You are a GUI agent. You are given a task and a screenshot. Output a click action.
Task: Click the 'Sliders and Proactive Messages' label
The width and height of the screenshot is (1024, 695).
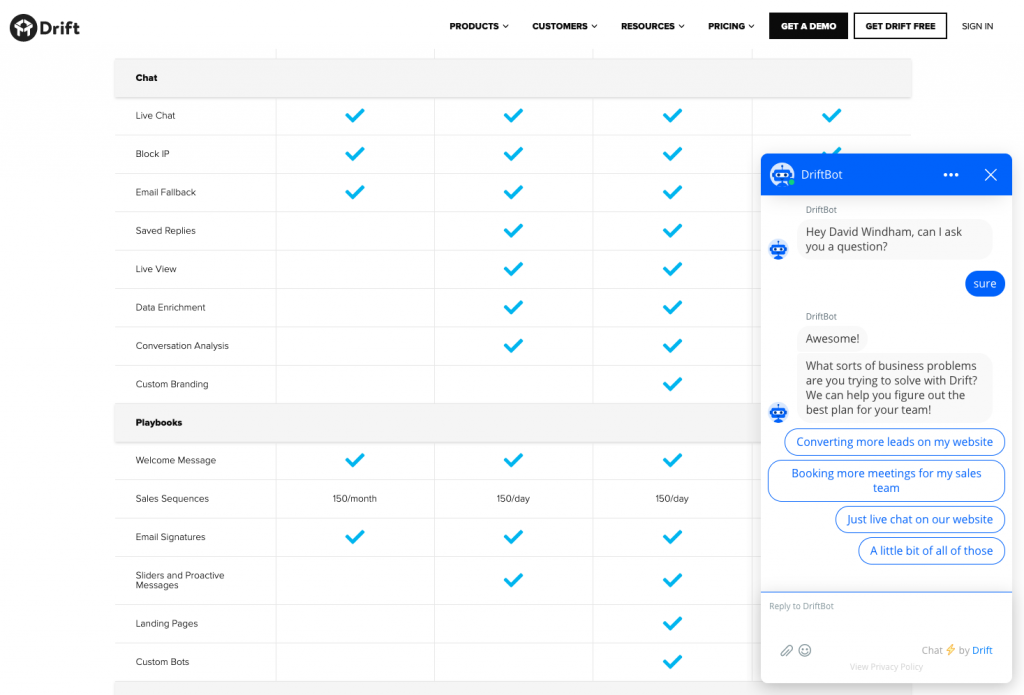[x=180, y=580]
